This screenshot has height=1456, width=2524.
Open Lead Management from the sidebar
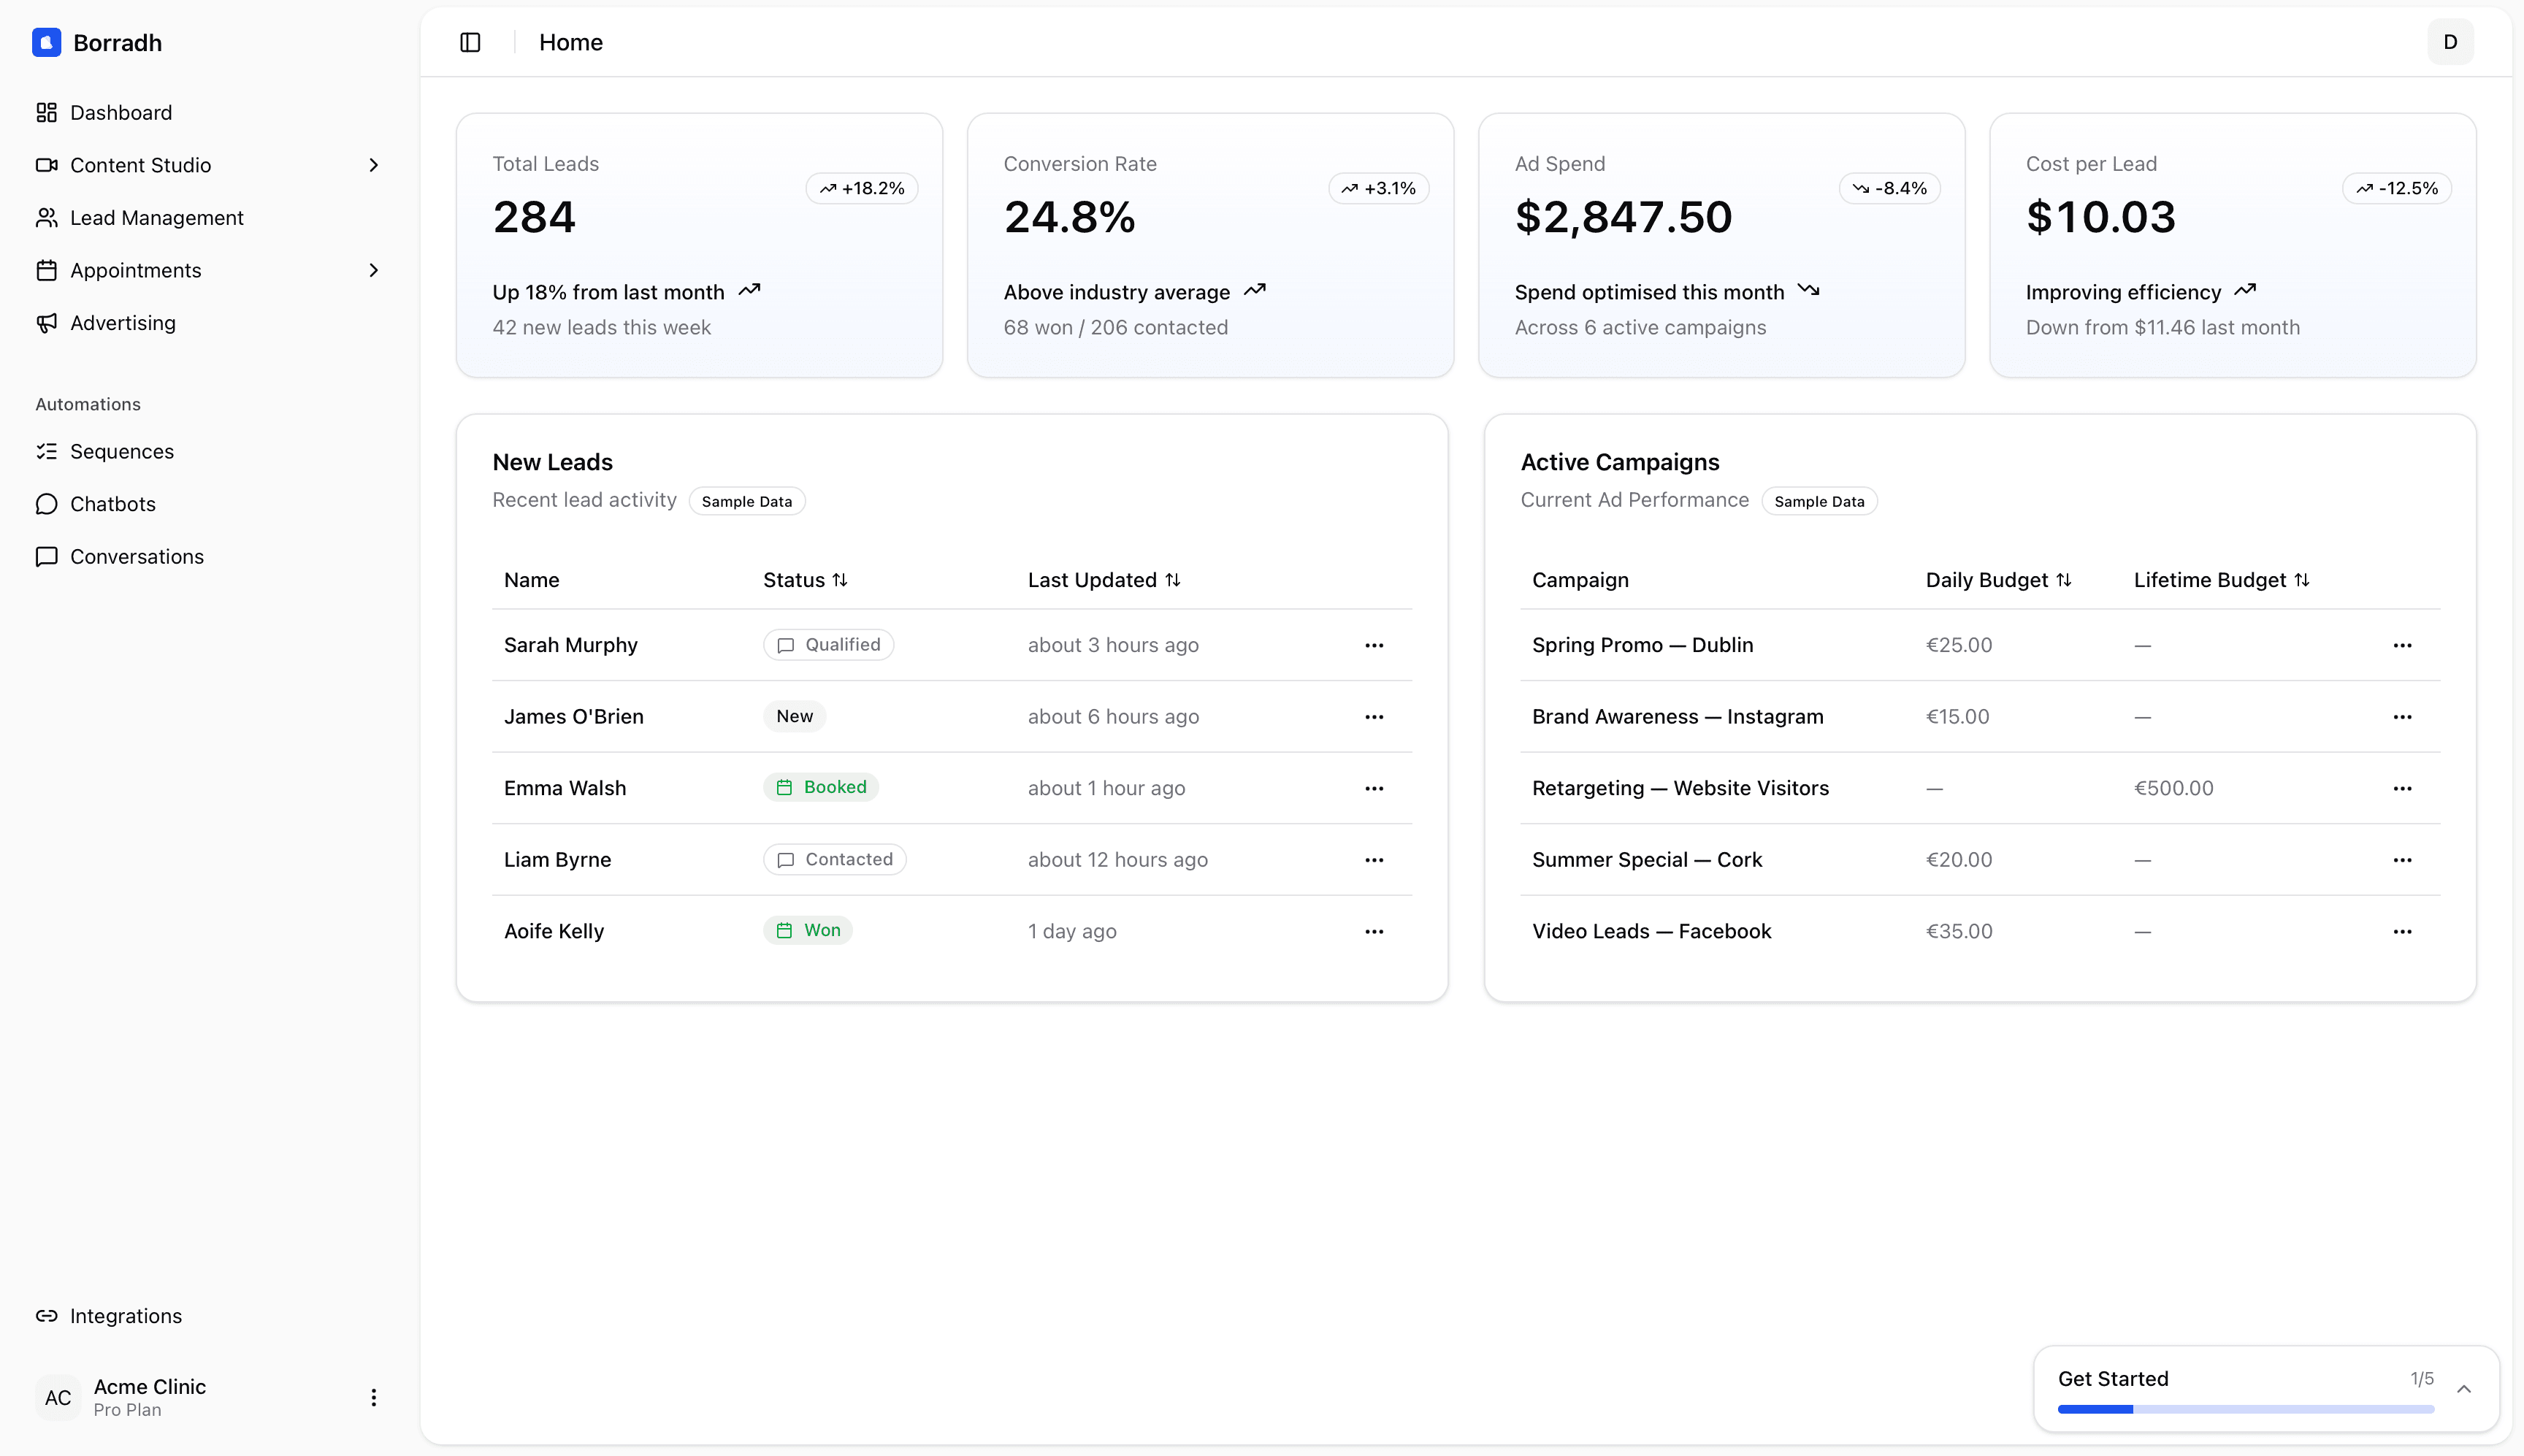(157, 217)
